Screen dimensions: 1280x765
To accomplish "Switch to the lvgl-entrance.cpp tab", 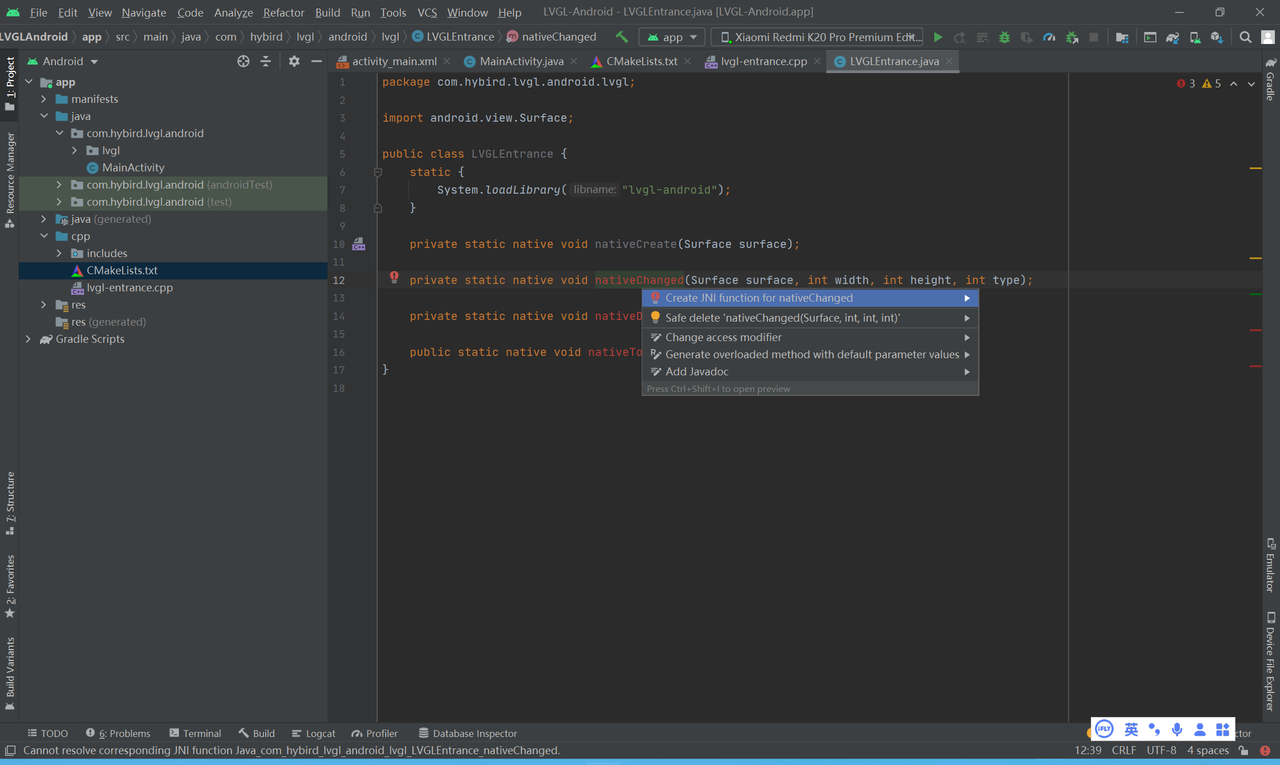I will coord(763,61).
